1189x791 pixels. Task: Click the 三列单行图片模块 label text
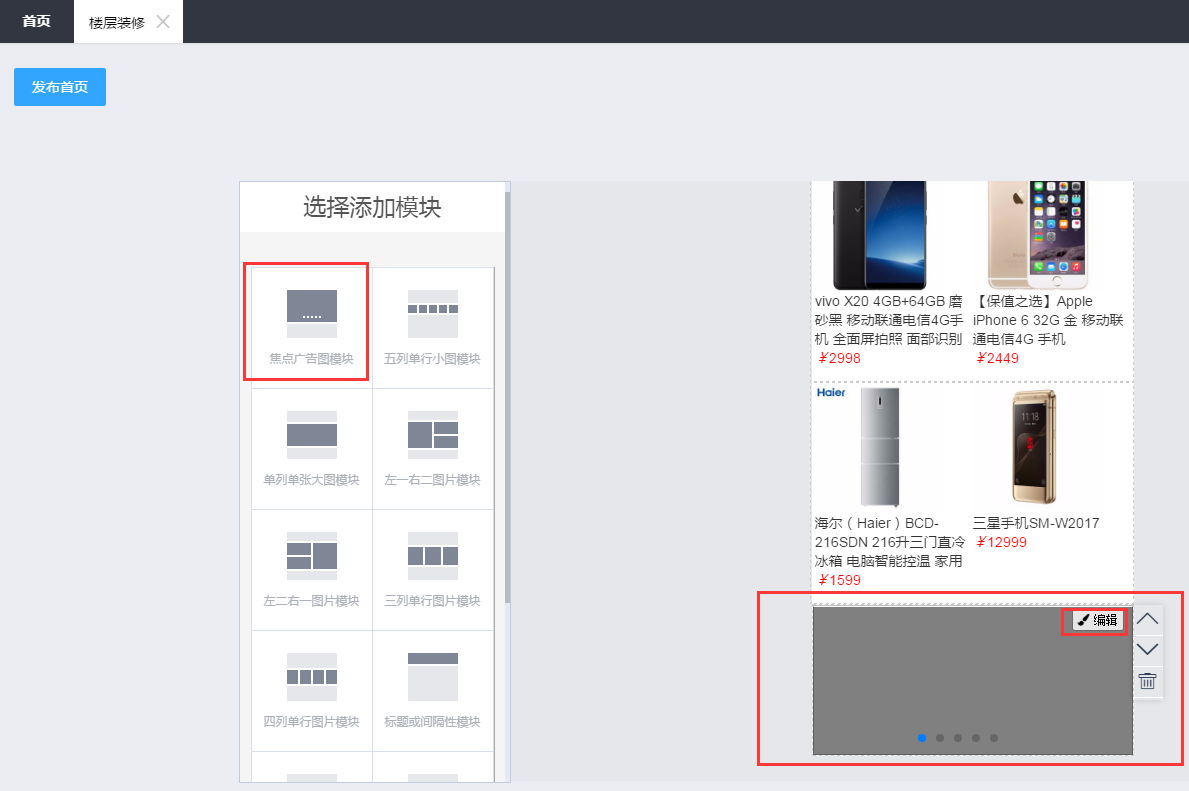(432, 601)
